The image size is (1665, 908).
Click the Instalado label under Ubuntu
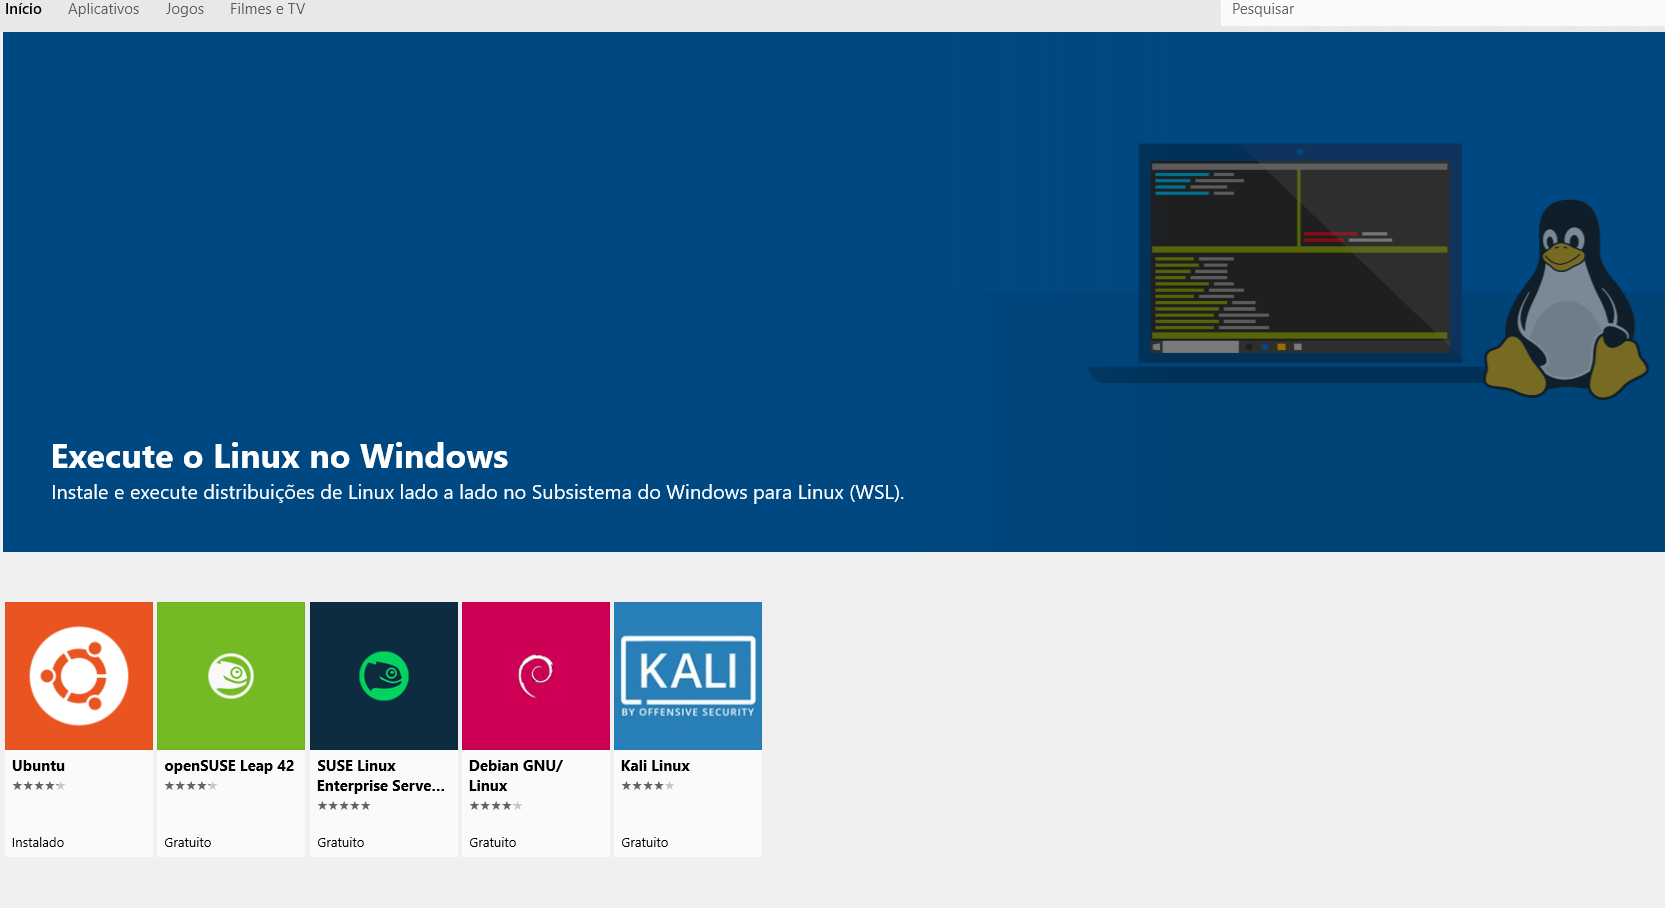[38, 843]
